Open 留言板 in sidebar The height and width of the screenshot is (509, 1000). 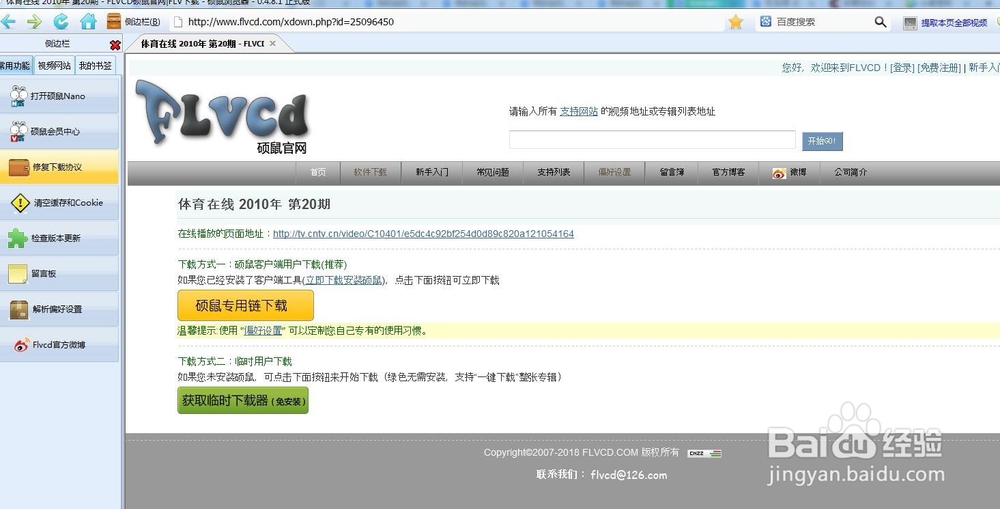[x=59, y=274]
